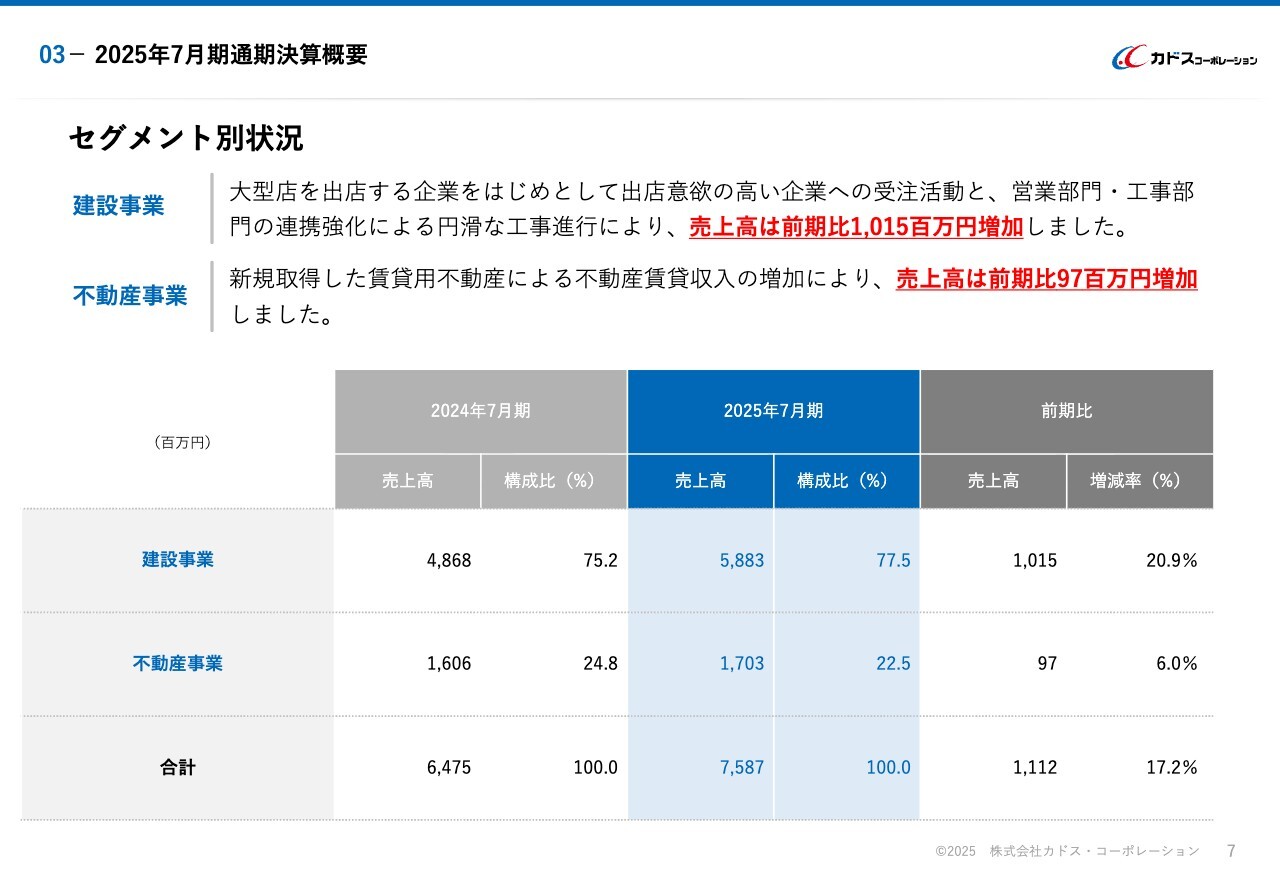Click the value '5,883'
The width and height of the screenshot is (1280, 886).
[742, 561]
